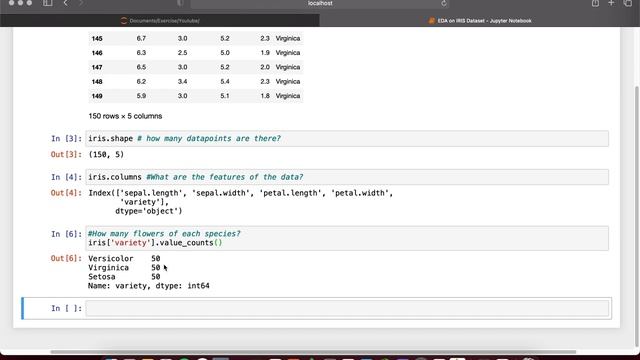Click the horizontal scrollbar at the bottom
Image resolution: width=640 pixels, height=360 pixels.
313,351
